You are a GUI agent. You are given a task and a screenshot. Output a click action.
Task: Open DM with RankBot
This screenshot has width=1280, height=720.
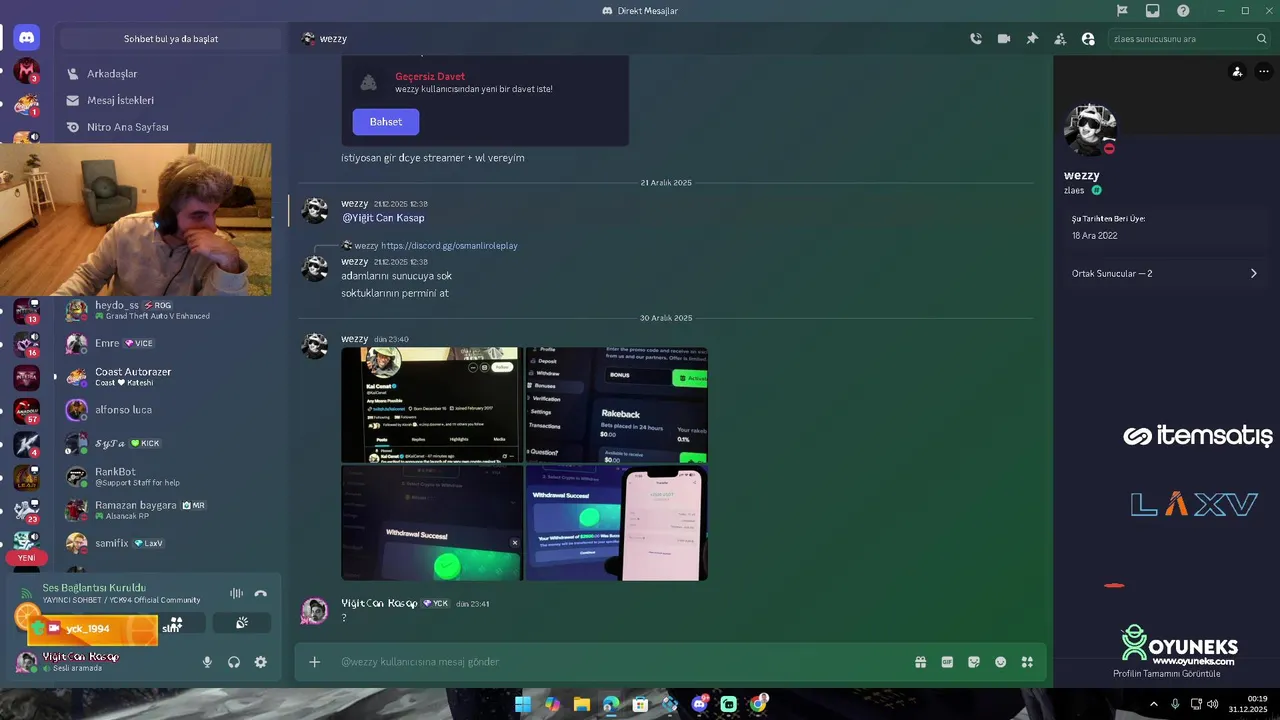pos(172,477)
